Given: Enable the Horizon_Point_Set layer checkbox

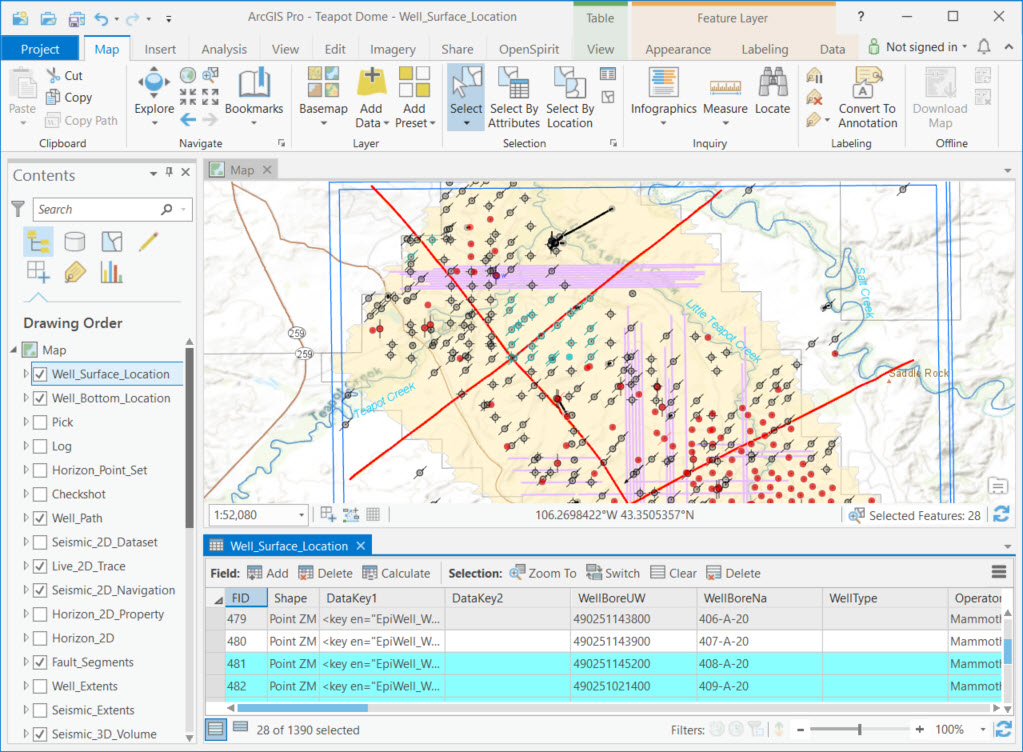Looking at the screenshot, I should coord(40,470).
